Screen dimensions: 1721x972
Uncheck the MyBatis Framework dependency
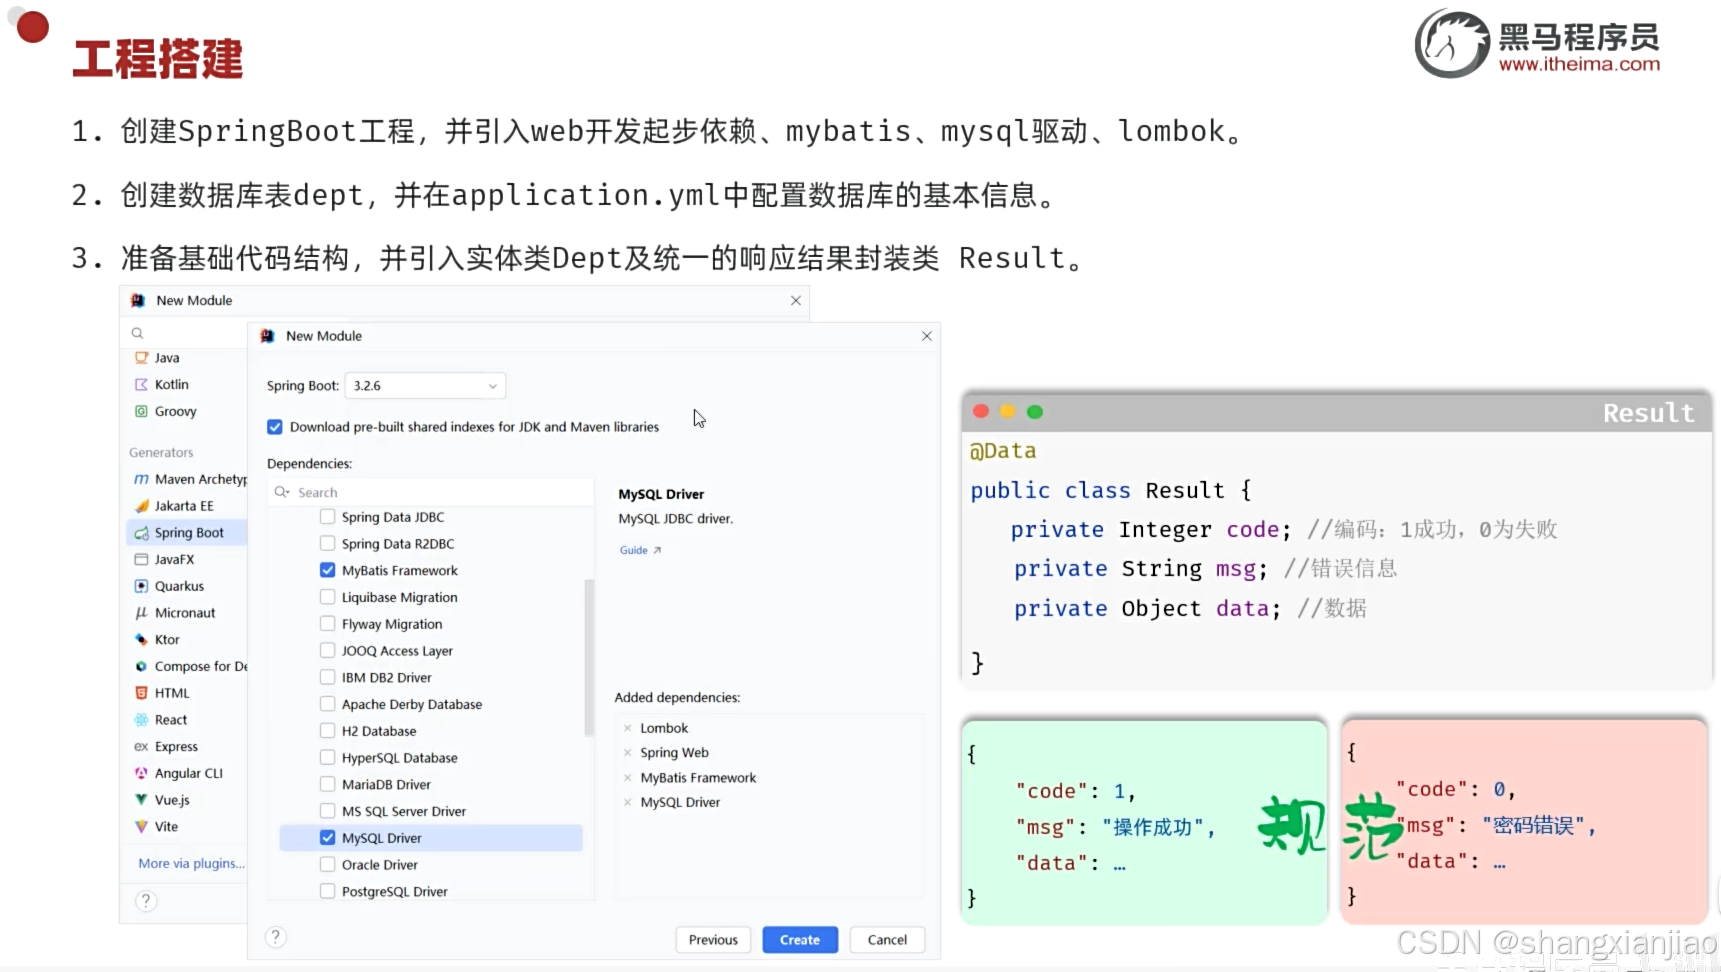tap(327, 570)
